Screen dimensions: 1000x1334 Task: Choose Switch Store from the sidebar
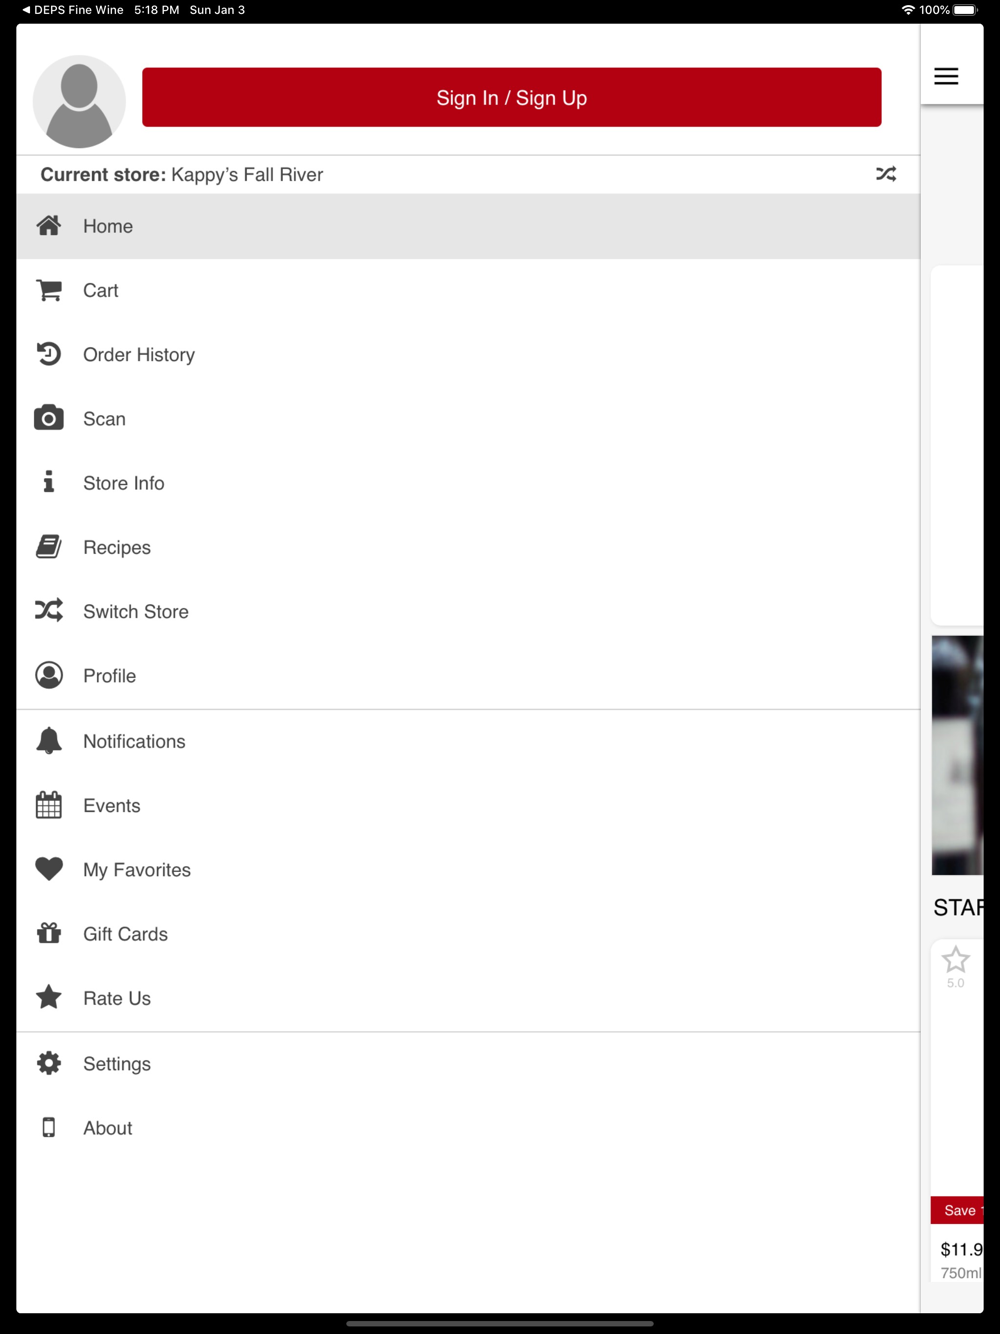(468, 611)
